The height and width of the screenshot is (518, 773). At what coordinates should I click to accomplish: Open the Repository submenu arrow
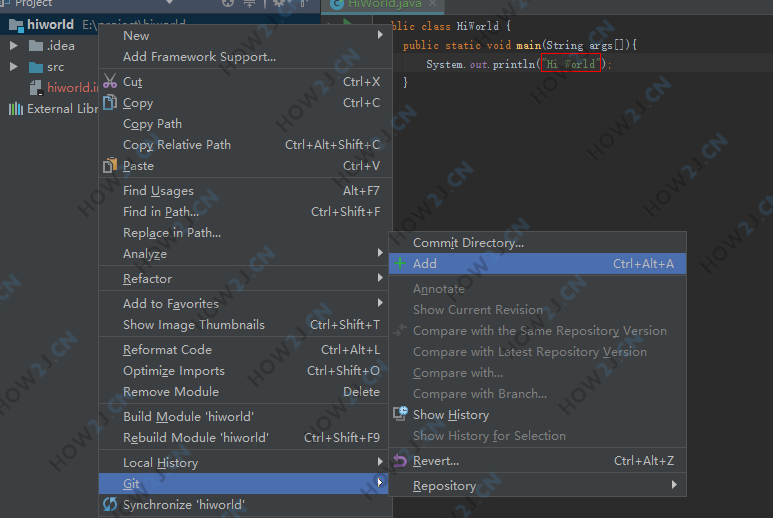tap(674, 485)
